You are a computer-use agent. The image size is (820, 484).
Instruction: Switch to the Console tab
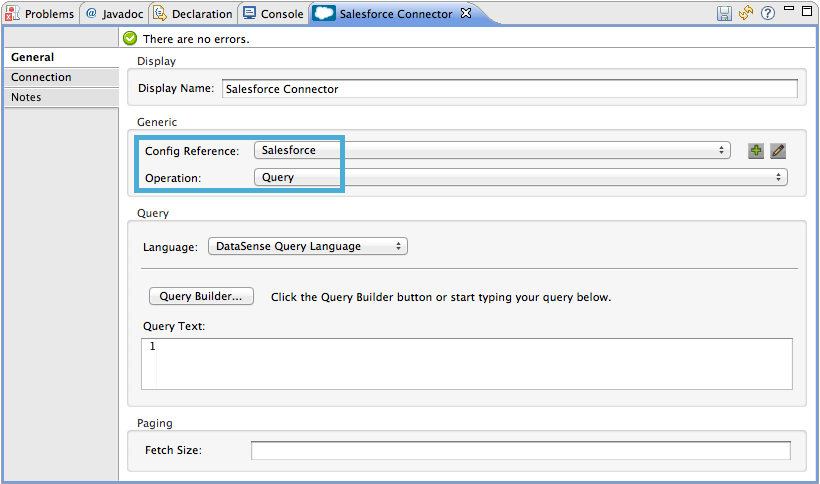(x=274, y=14)
